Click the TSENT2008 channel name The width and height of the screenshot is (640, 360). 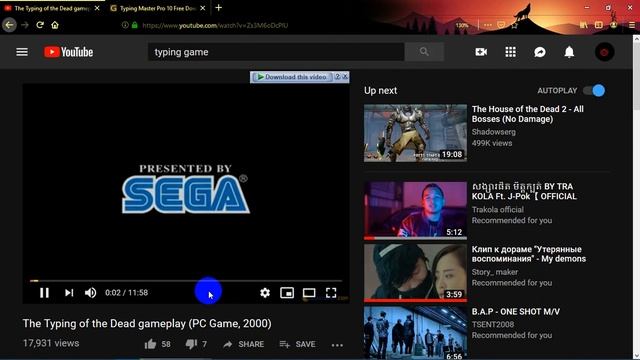[493, 324]
